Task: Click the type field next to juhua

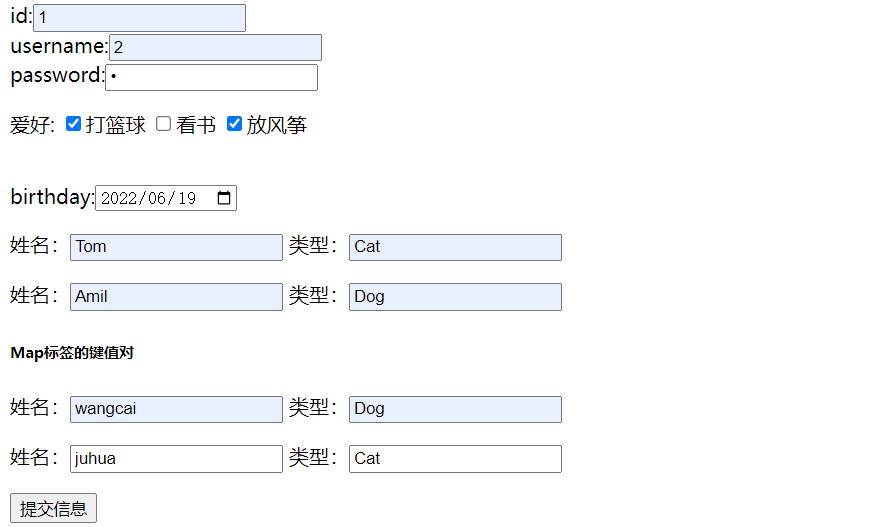Action: point(455,459)
